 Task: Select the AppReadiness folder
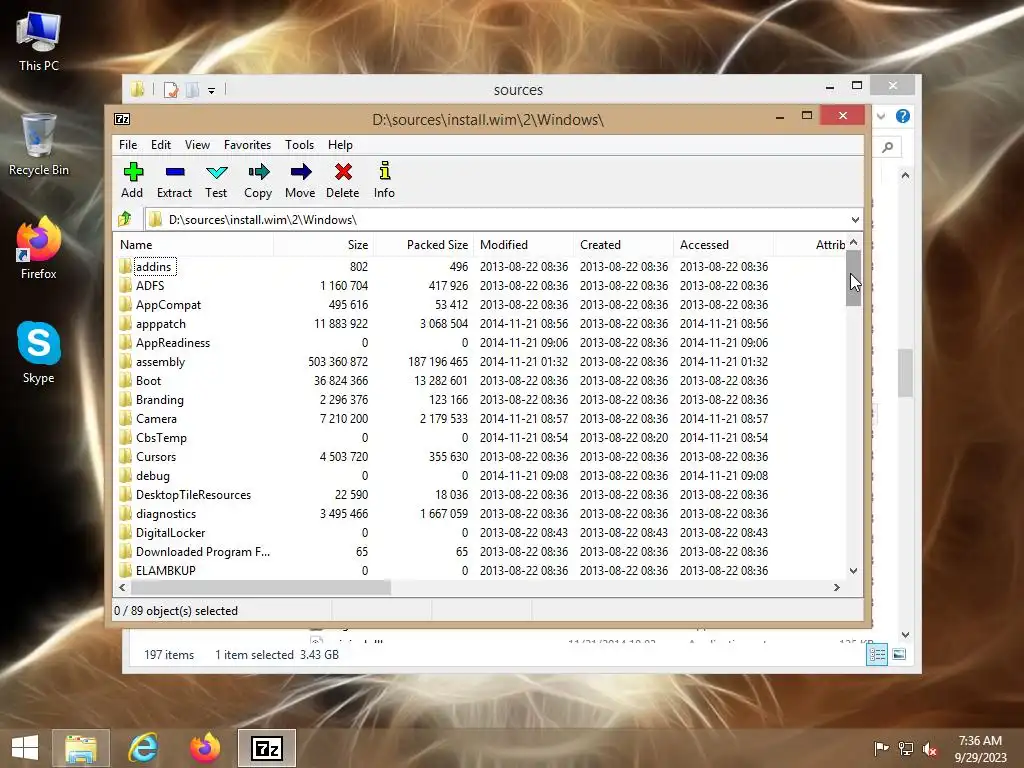(x=172, y=342)
